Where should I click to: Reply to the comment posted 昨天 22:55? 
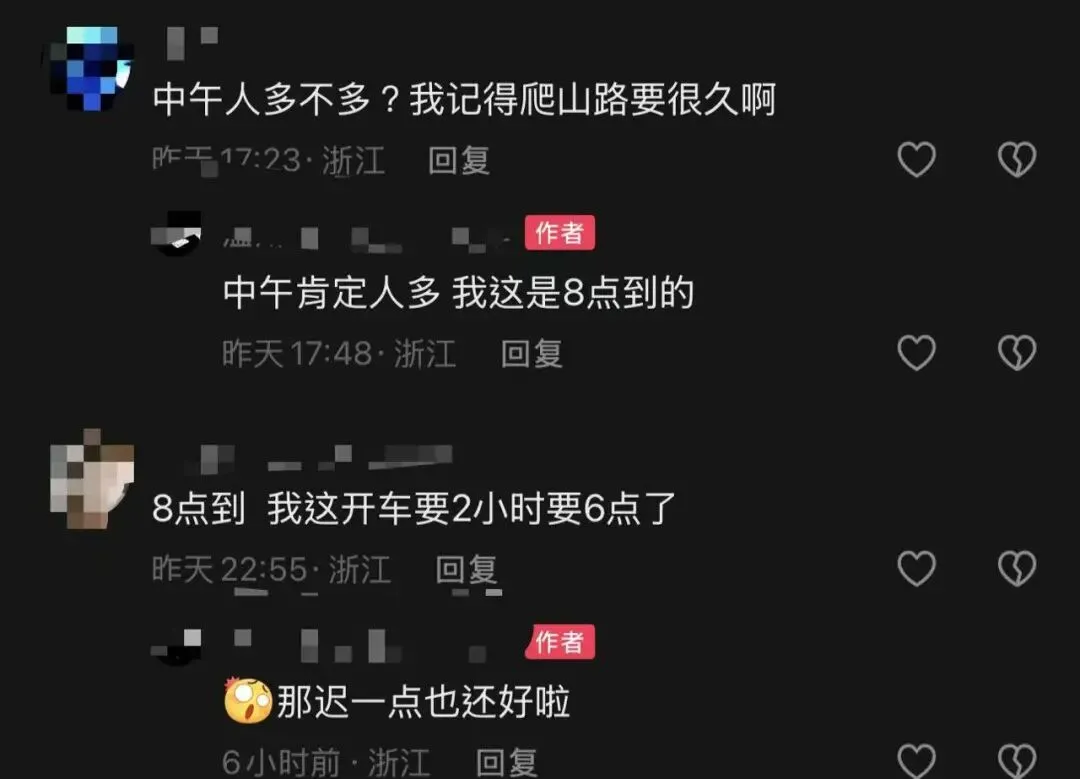[466, 570]
